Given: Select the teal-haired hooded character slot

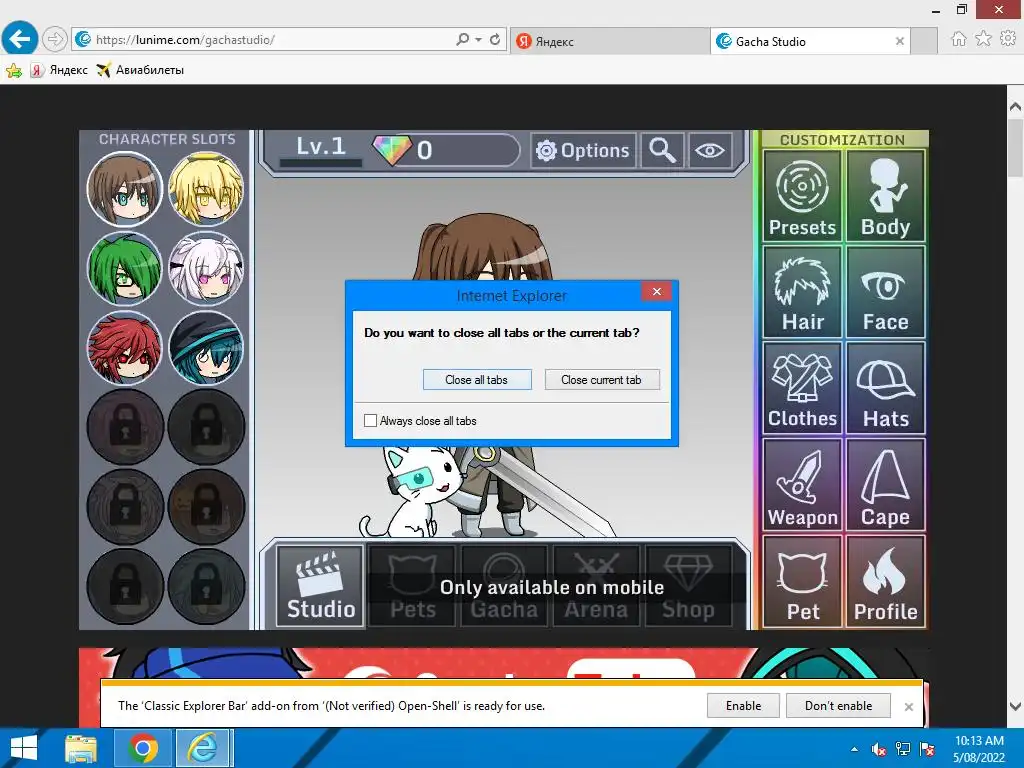Looking at the screenshot, I should pyautogui.click(x=206, y=347).
